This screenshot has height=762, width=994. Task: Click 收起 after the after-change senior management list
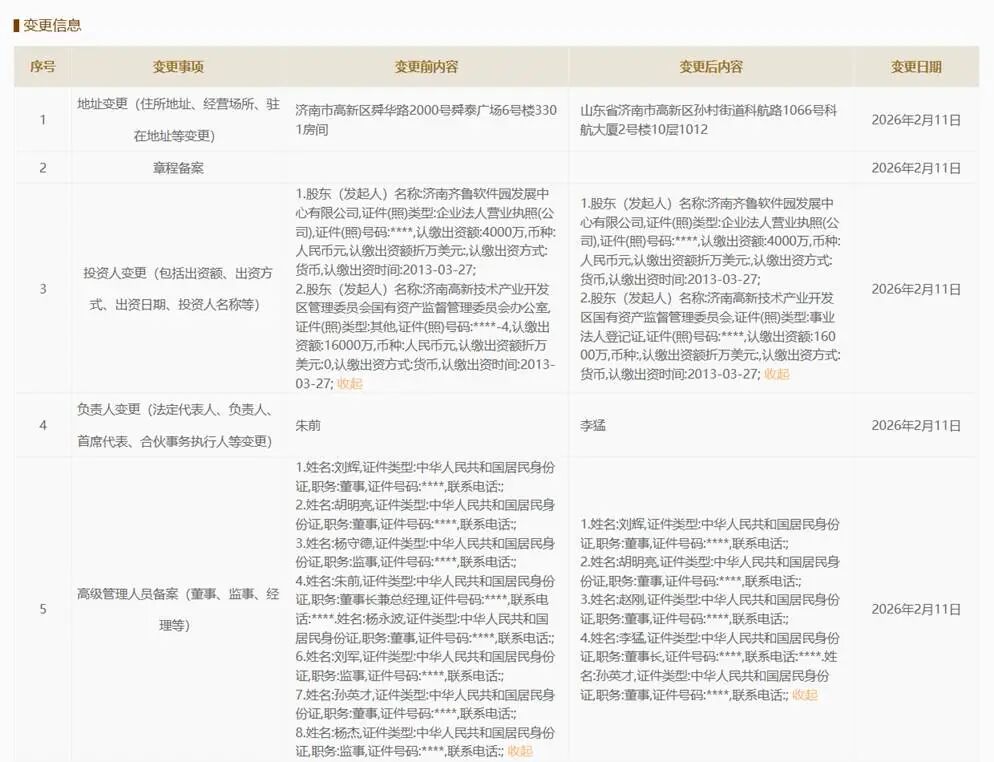click(x=804, y=695)
